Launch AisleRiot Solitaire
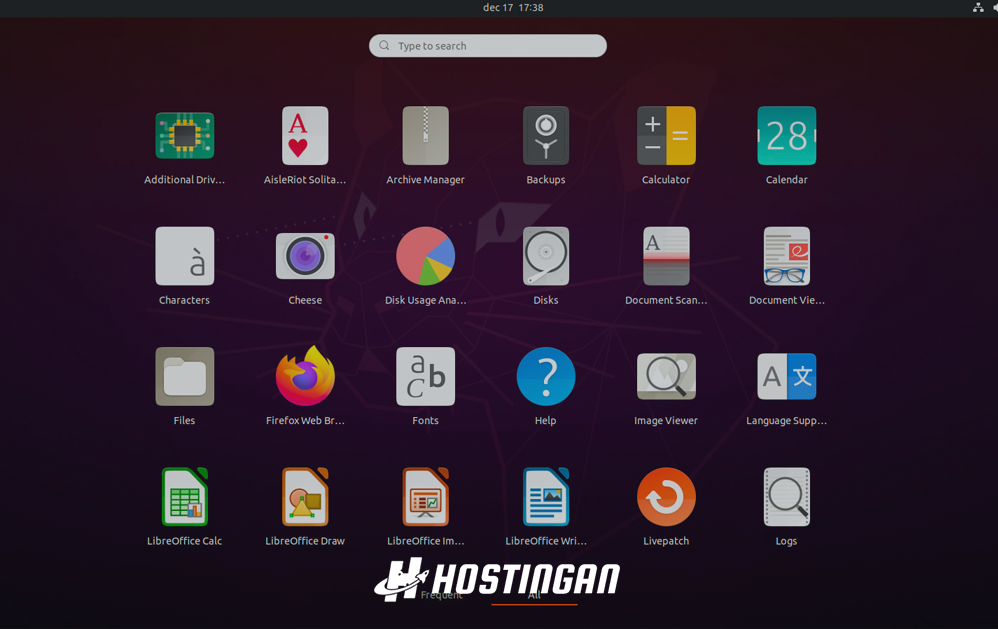Image resolution: width=998 pixels, height=629 pixels. pyautogui.click(x=305, y=136)
